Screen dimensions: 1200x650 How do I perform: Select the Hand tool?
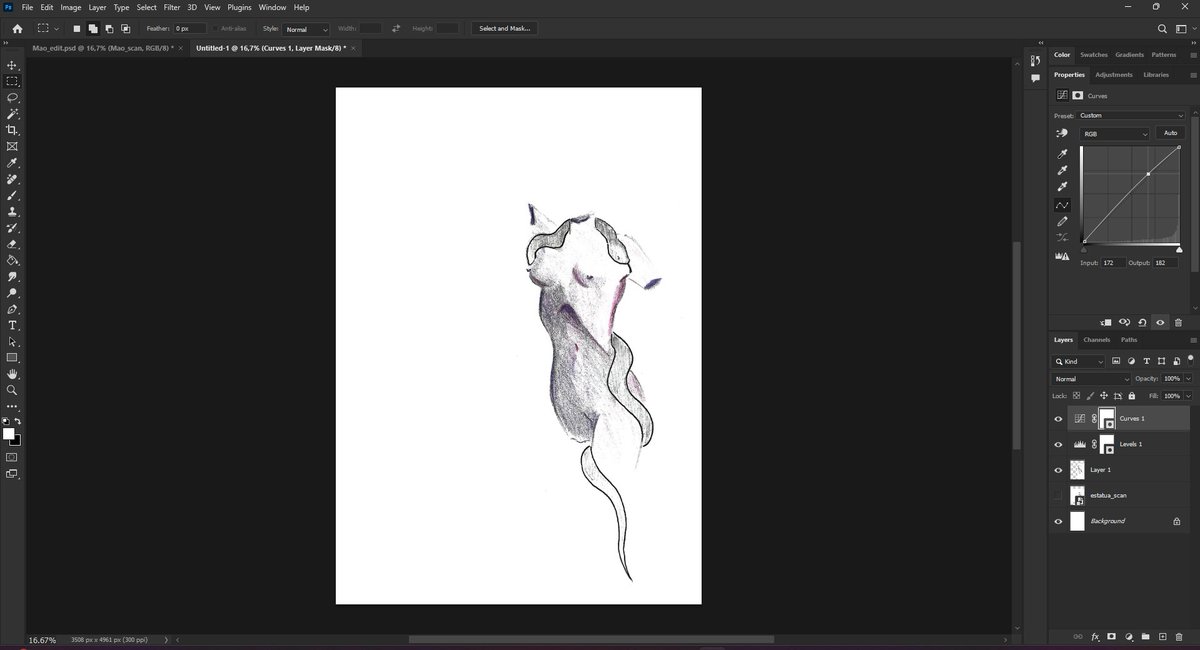12,374
